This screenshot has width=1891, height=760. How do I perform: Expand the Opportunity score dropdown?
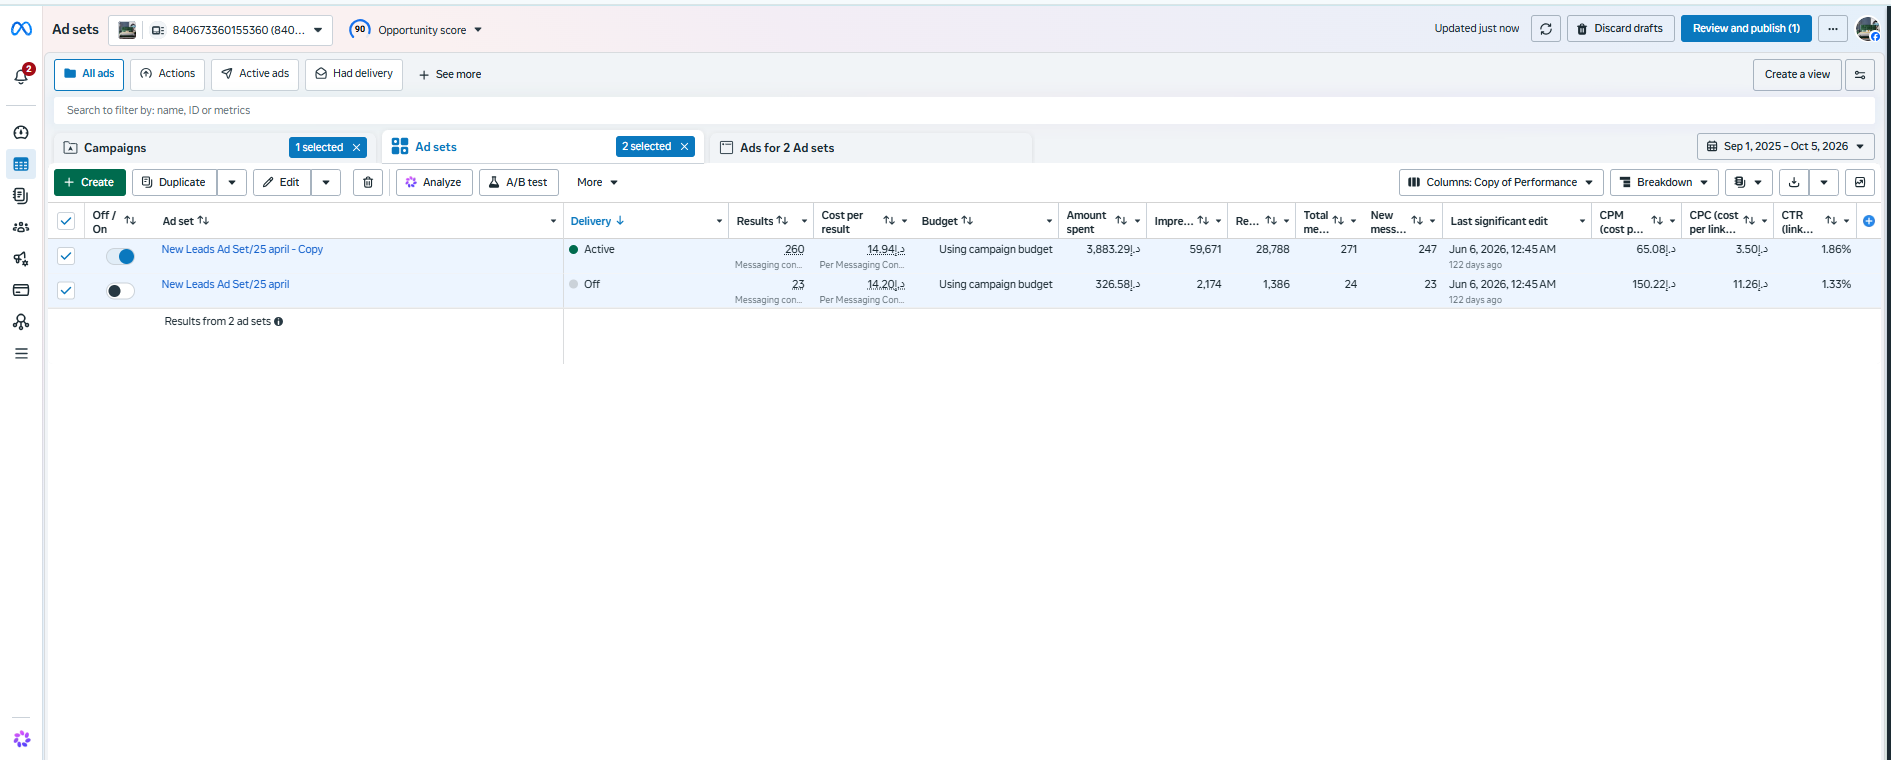[x=416, y=30]
